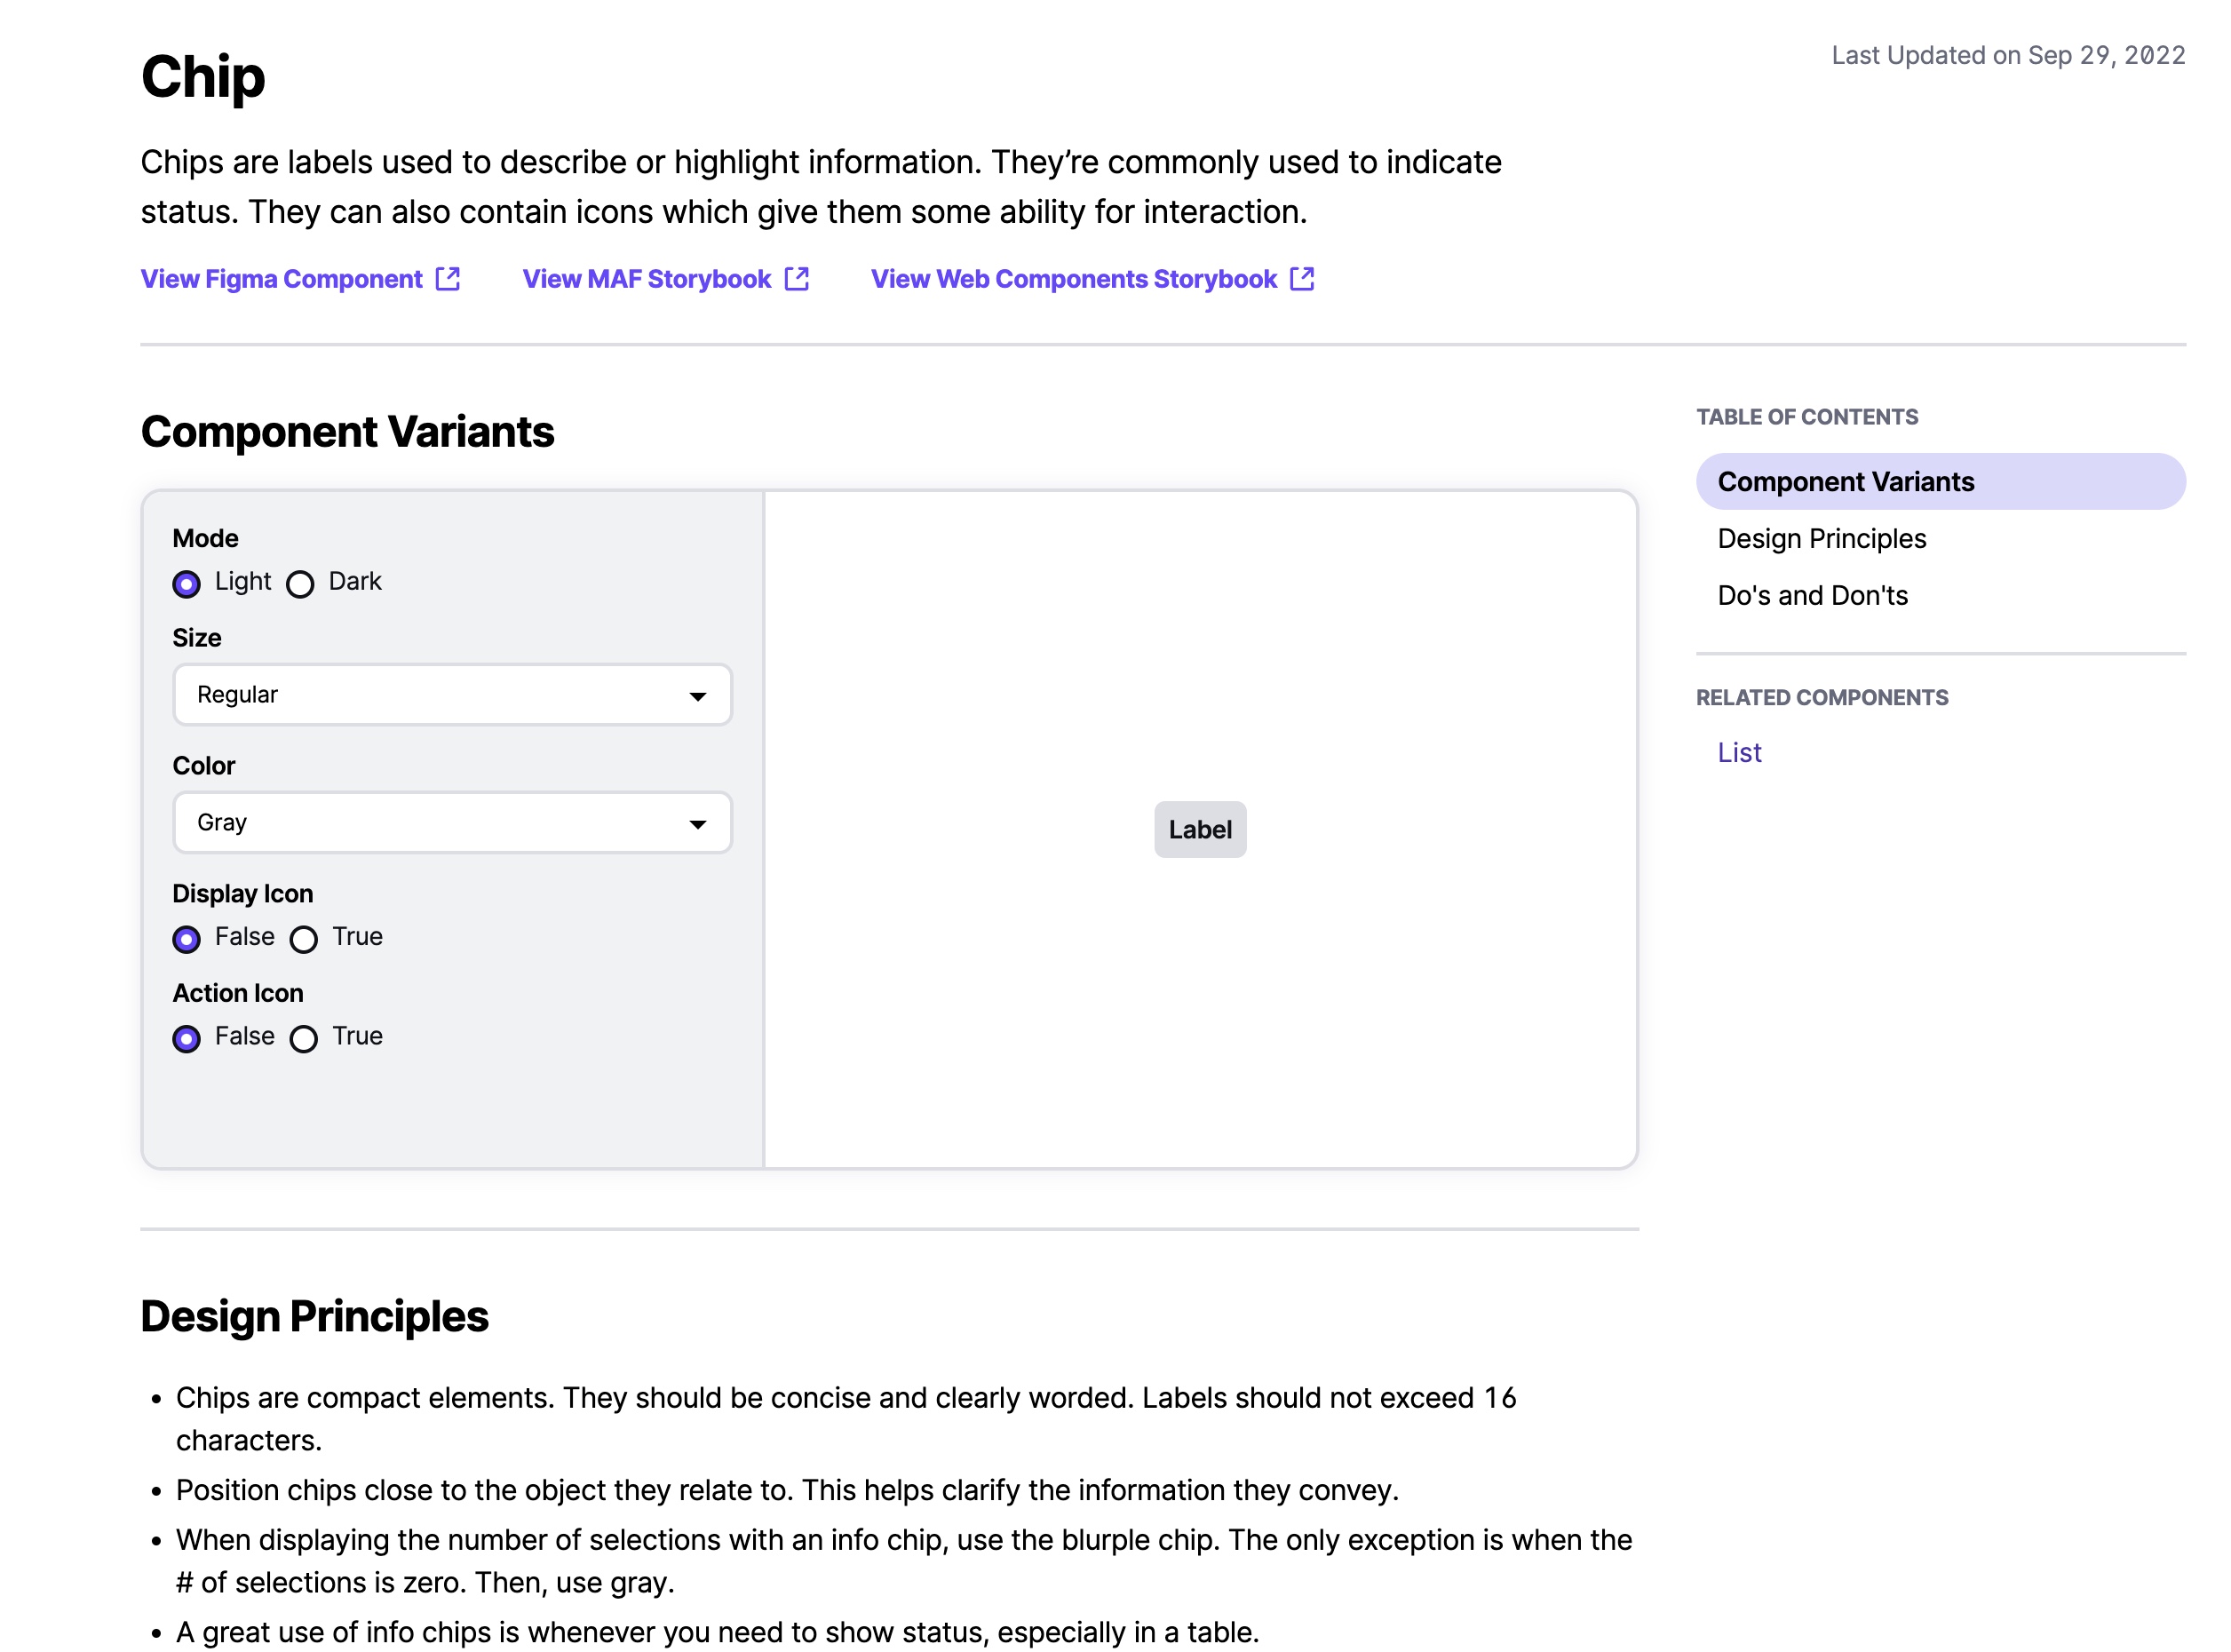Select False for Display Icon
The height and width of the screenshot is (1652, 2231).
(186, 939)
